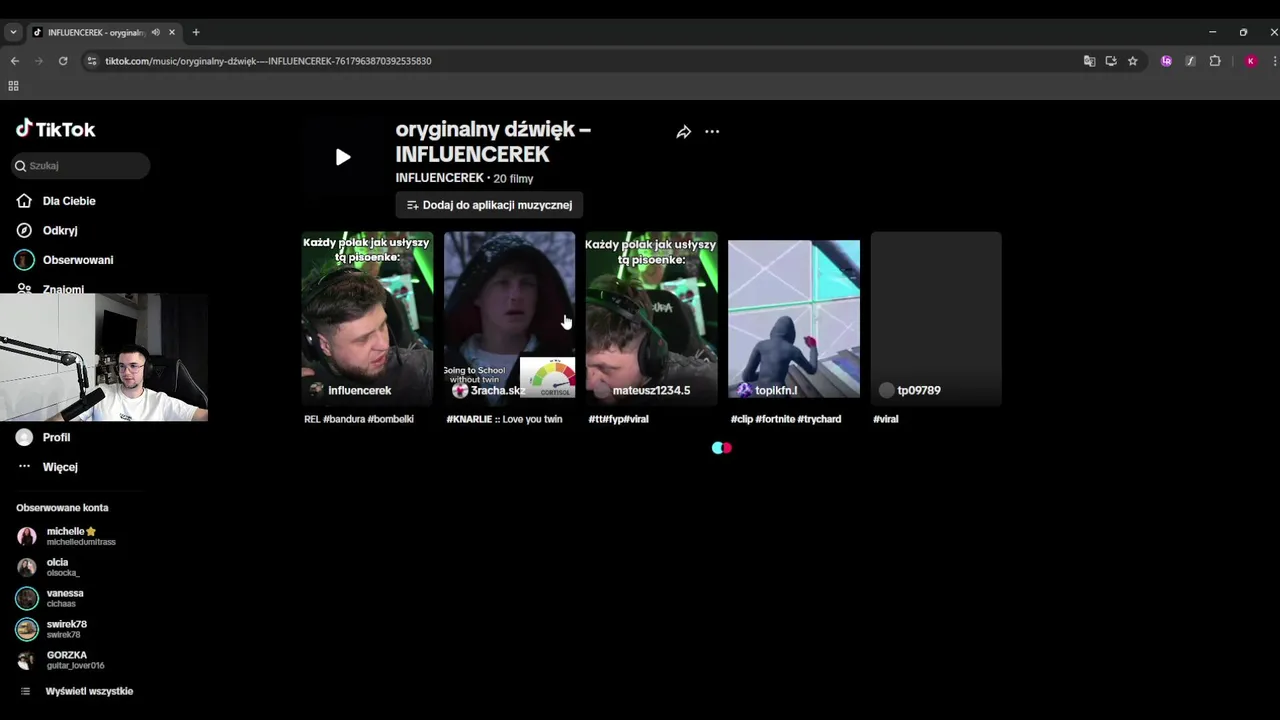Close the INFLUENCEREK tab
The image size is (1280, 720).
click(171, 32)
